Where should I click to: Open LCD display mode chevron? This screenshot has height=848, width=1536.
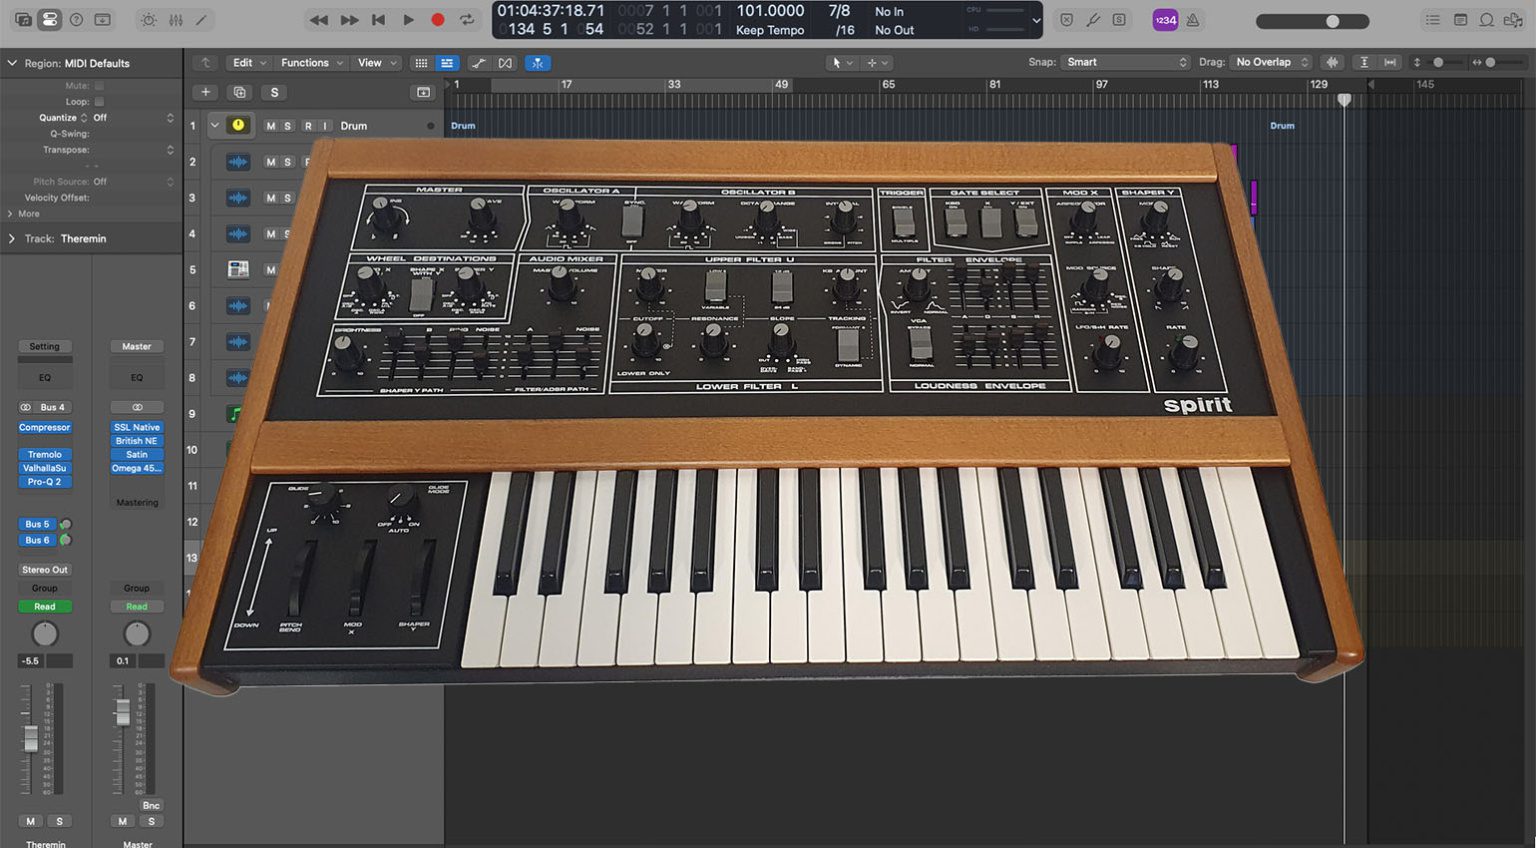tap(1036, 20)
